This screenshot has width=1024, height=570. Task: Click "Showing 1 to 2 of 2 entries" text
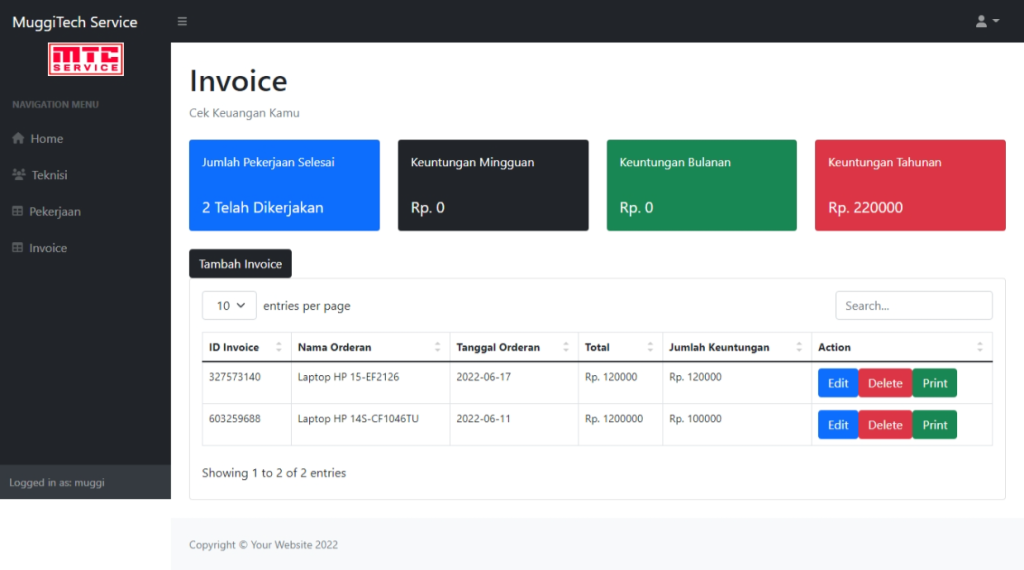(x=274, y=473)
